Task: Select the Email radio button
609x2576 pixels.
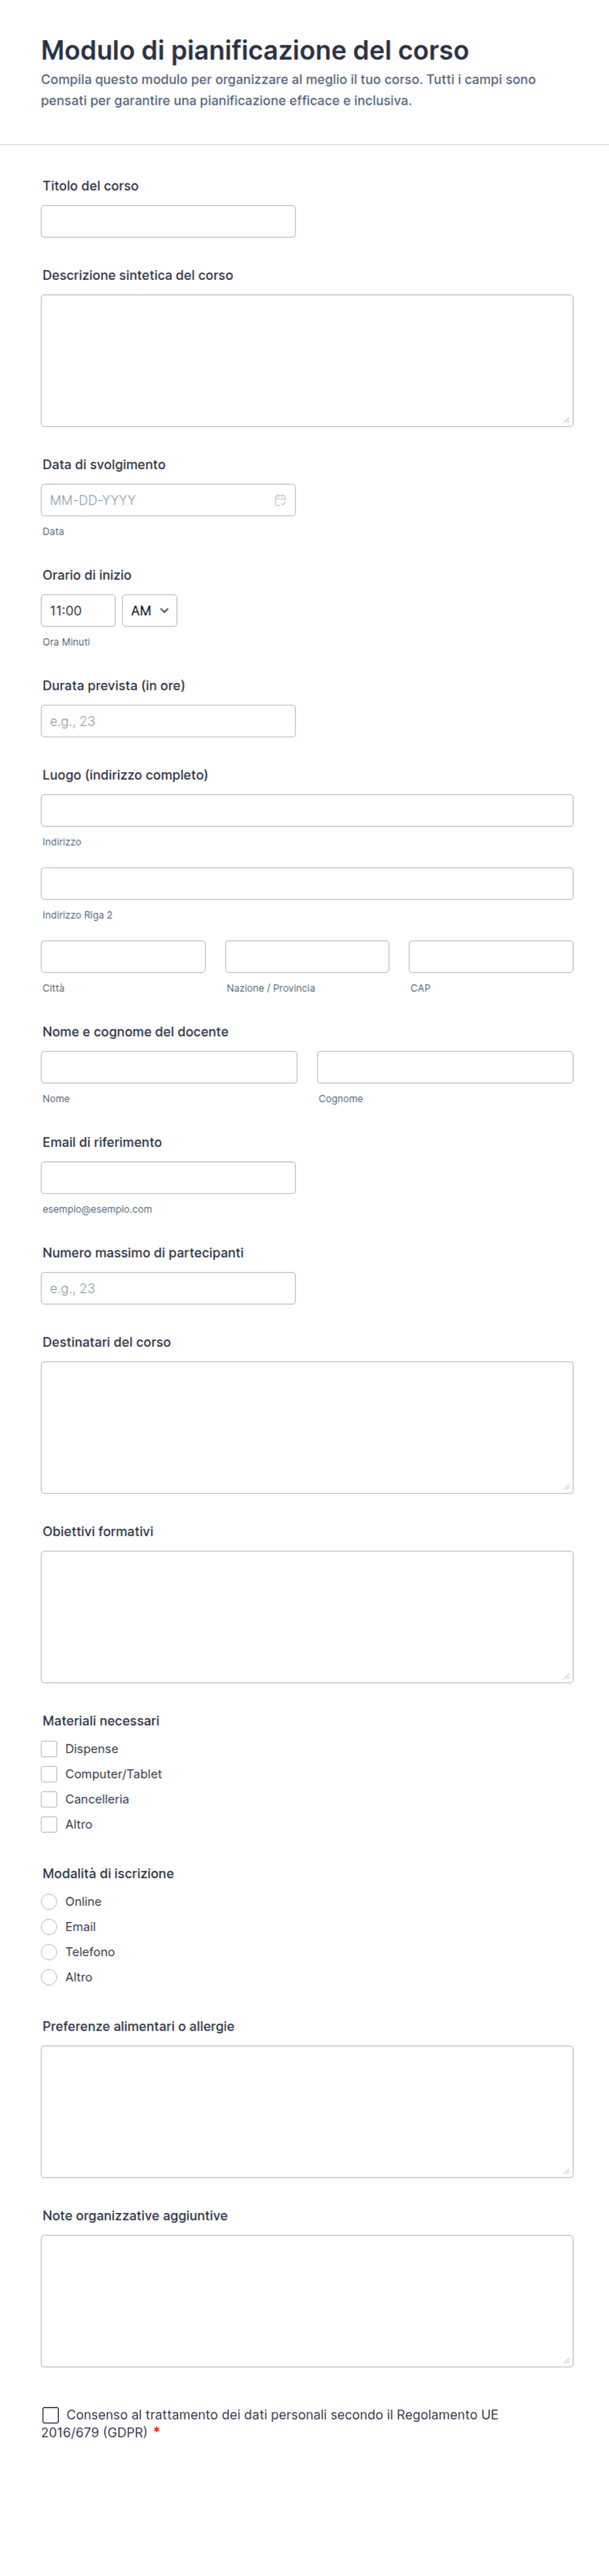Action: point(49,1927)
